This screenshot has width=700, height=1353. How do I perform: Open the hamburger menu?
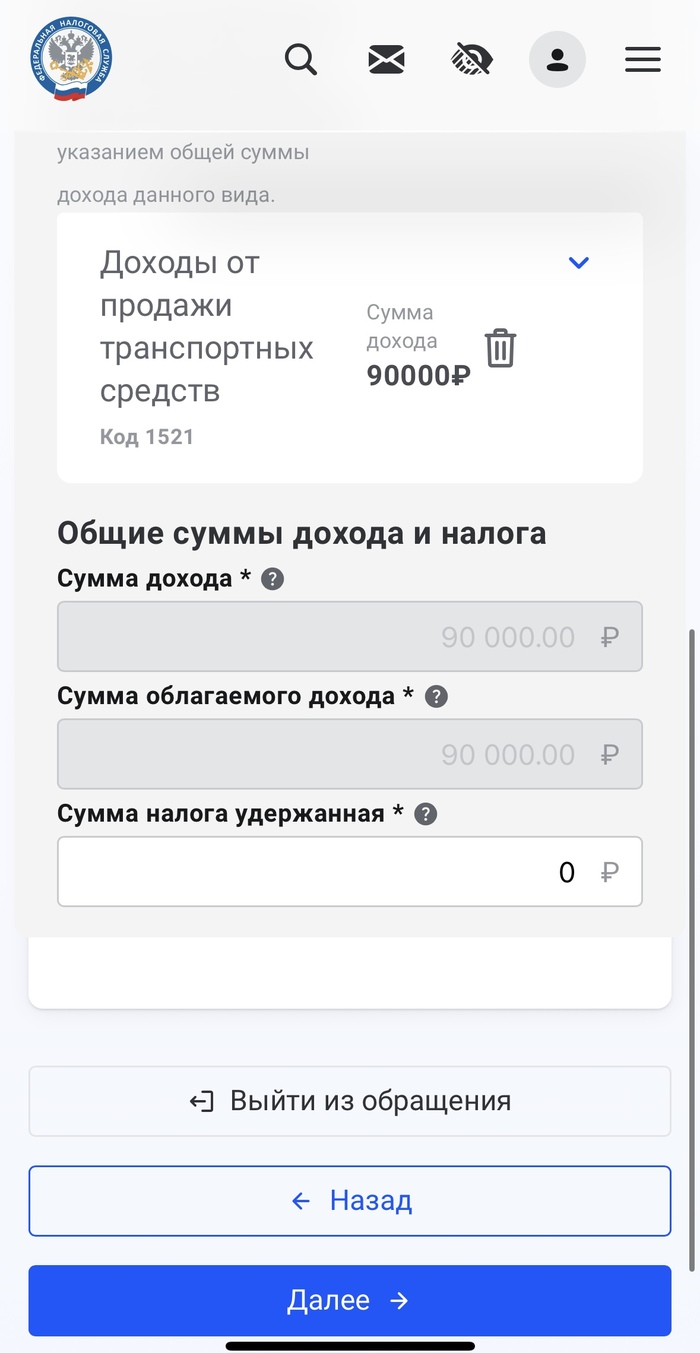coord(643,60)
